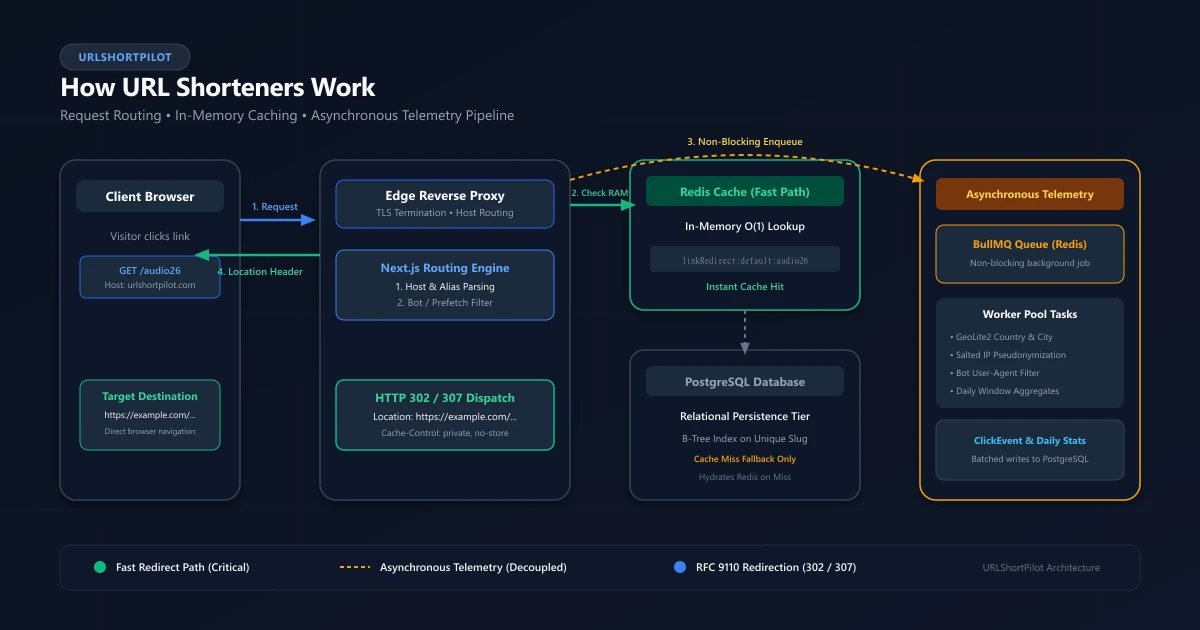Click the "2. Check RAM" arrow label
1200x630 pixels.
tap(599, 192)
